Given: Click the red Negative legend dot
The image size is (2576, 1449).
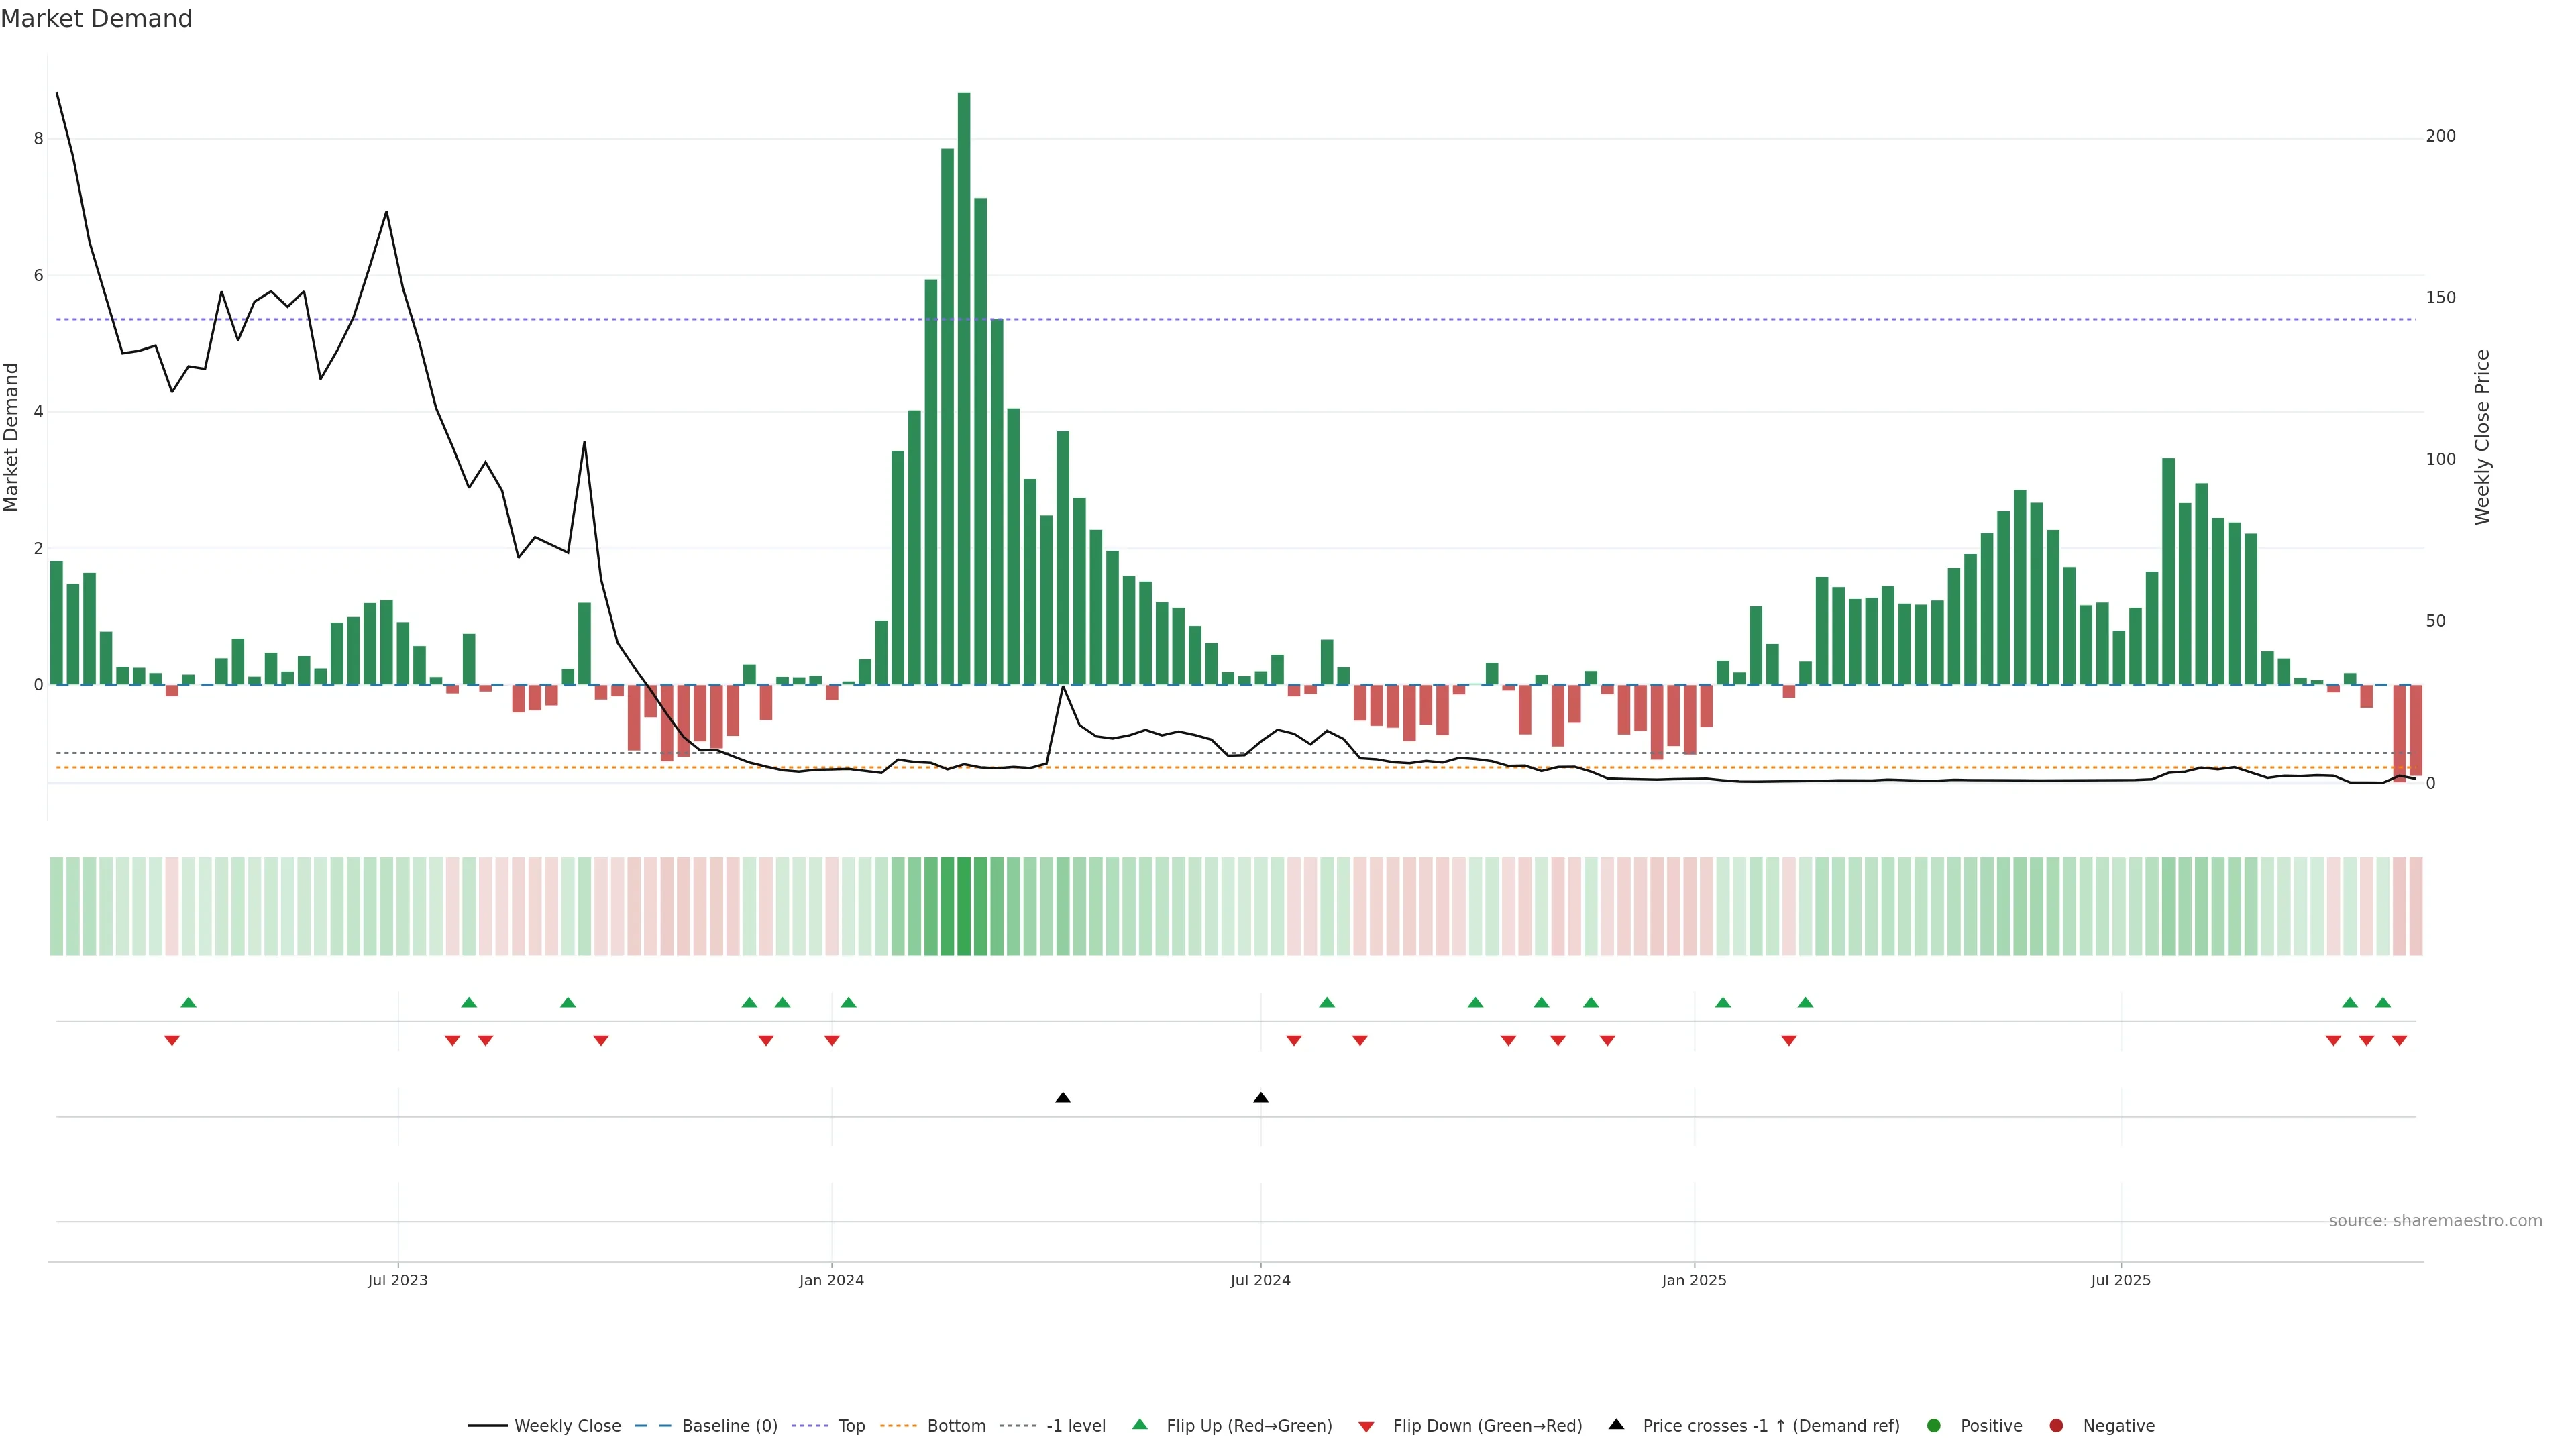Looking at the screenshot, I should pos(2056,1426).
